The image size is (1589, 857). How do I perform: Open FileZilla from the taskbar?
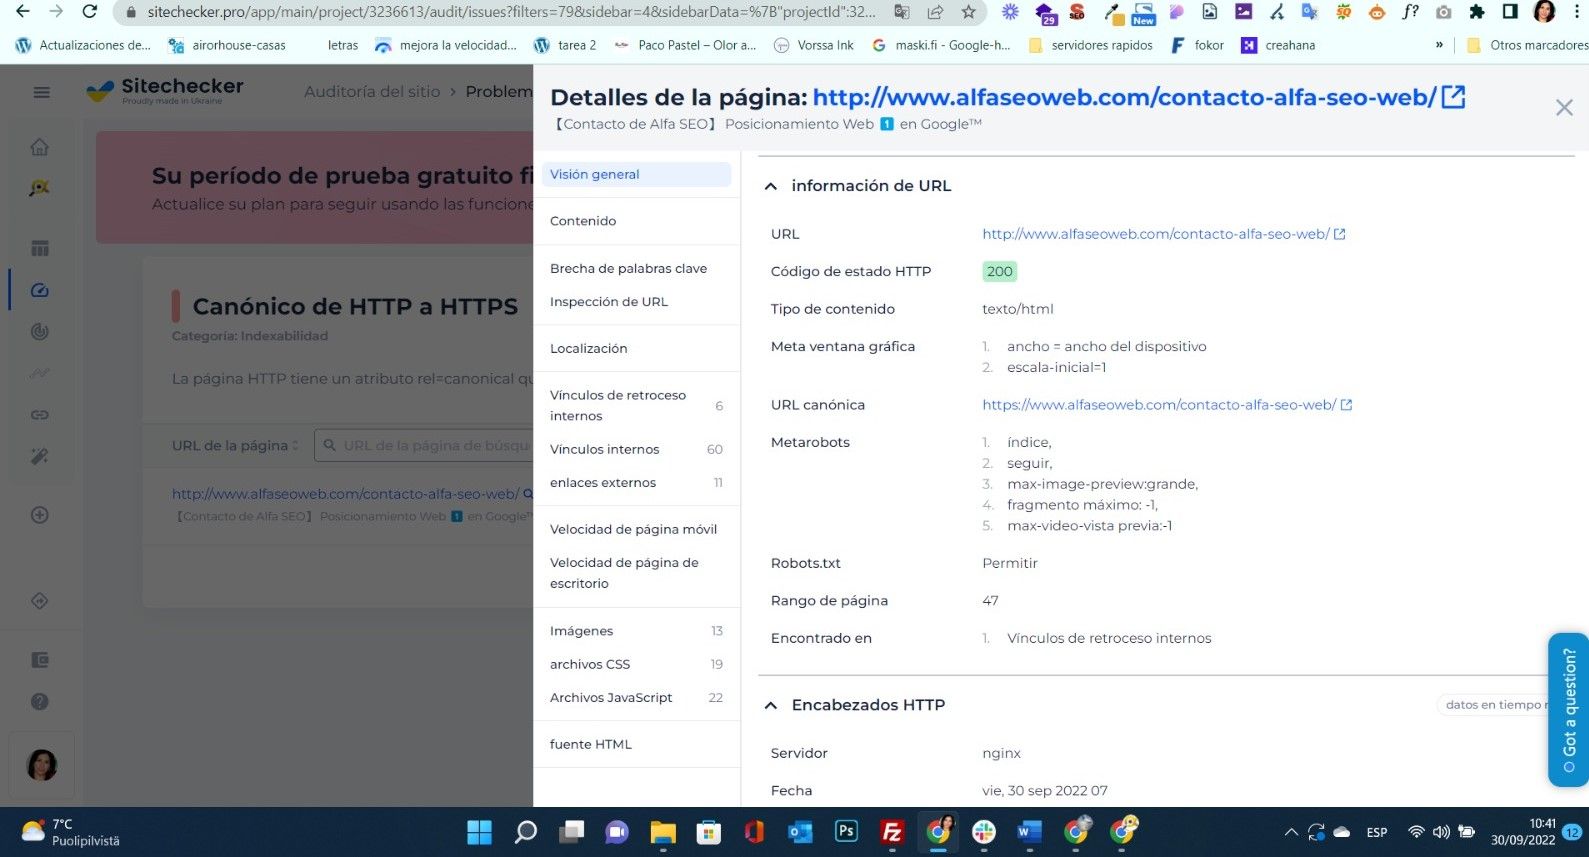click(x=892, y=831)
